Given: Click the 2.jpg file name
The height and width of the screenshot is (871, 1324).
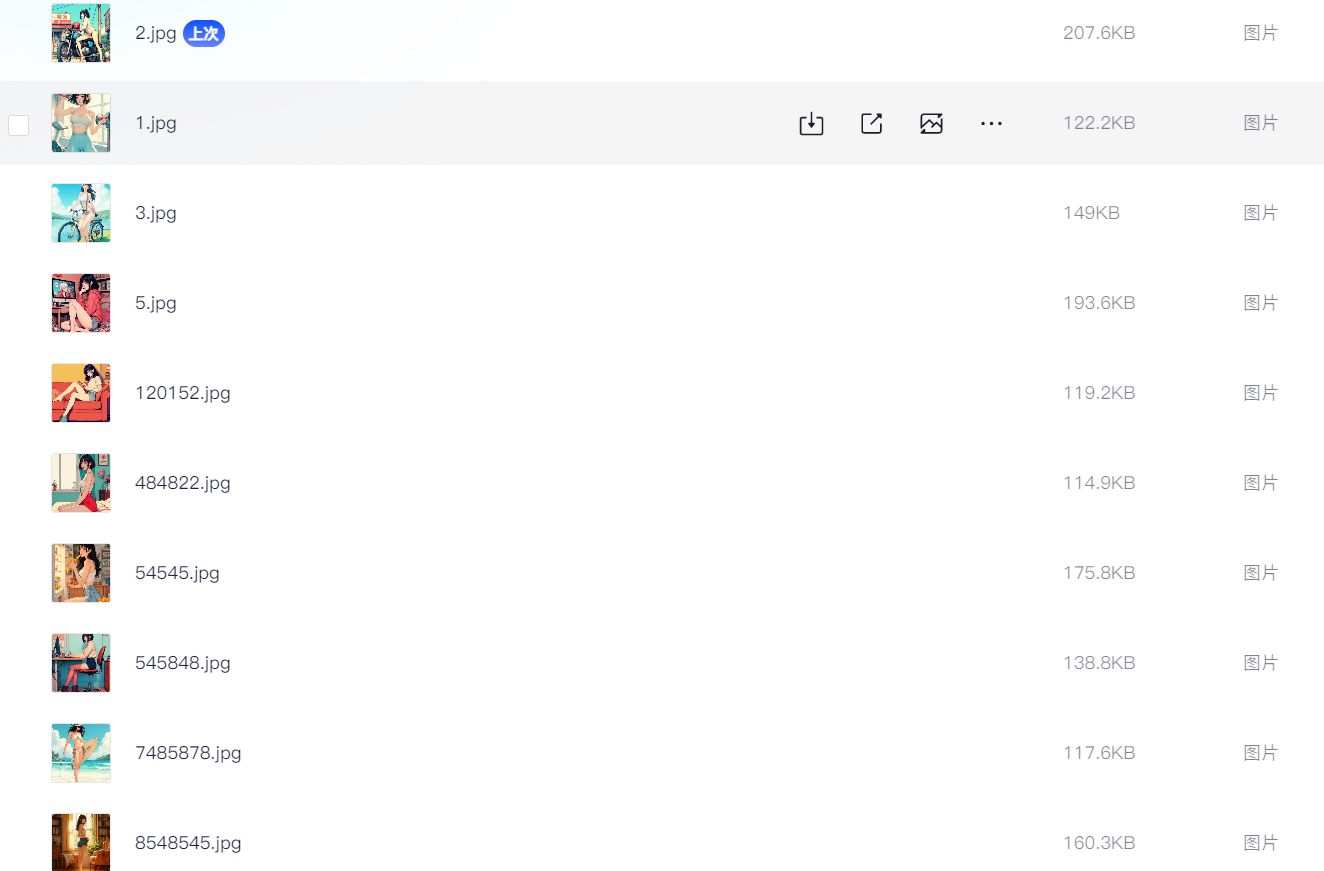Looking at the screenshot, I should click(x=155, y=33).
